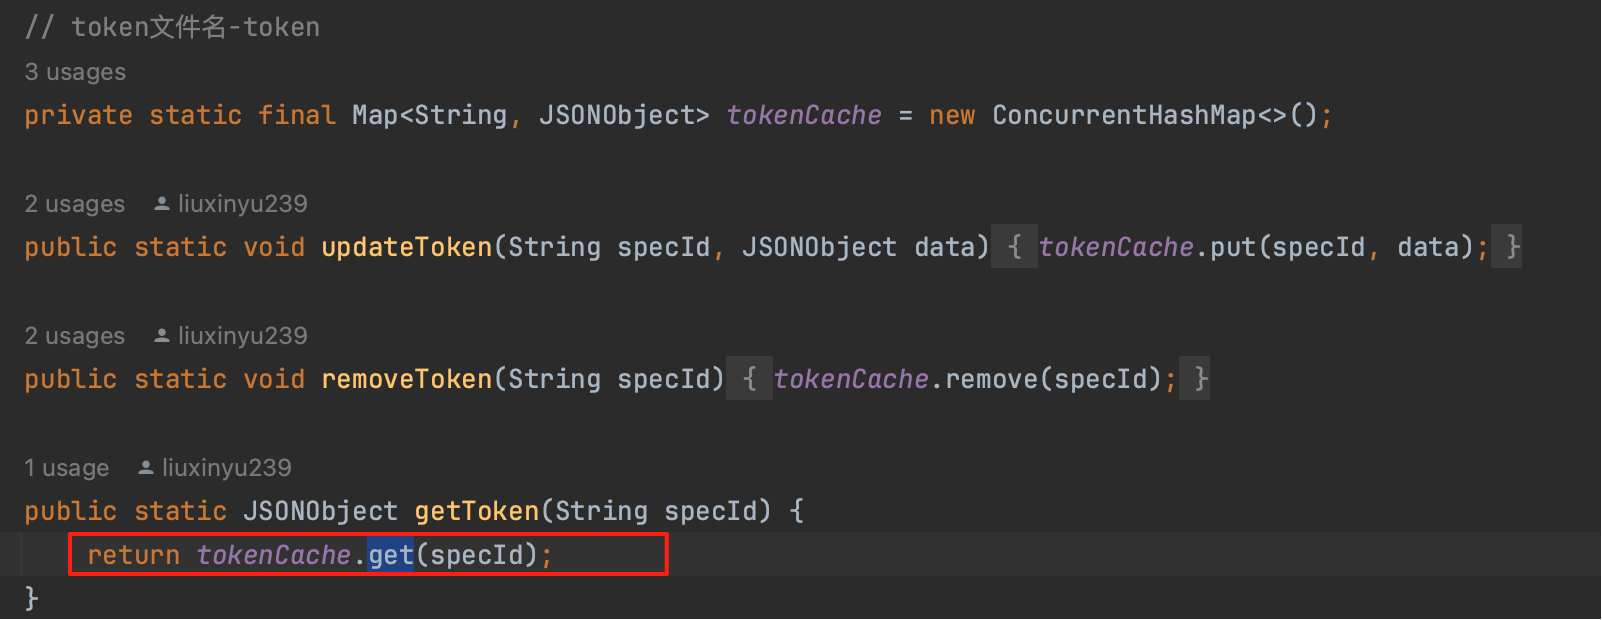Show the "2 usages" hint above updateToken
The image size is (1602, 620).
point(75,204)
